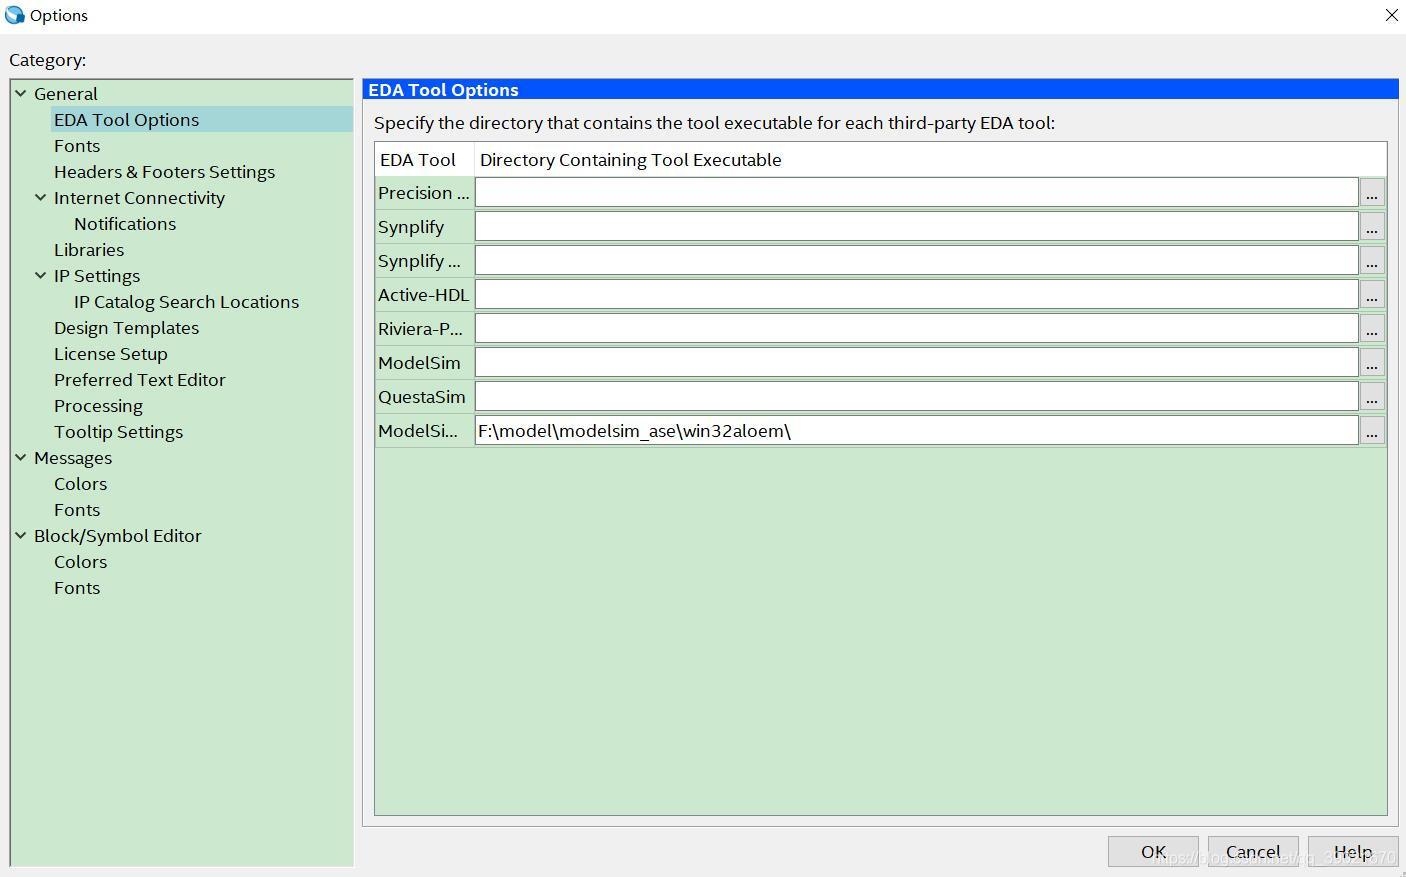Screen dimensions: 1406x877
Task: Browse for Active-HDL executable directory
Action: click(x=1372, y=294)
